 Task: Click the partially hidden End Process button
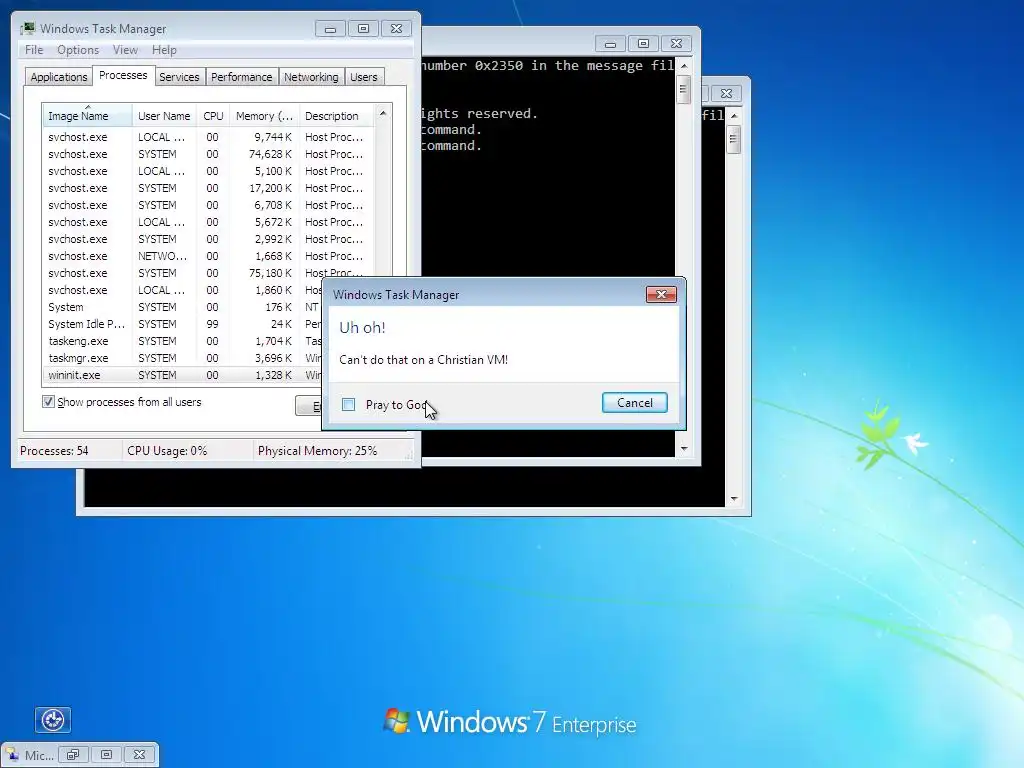308,406
